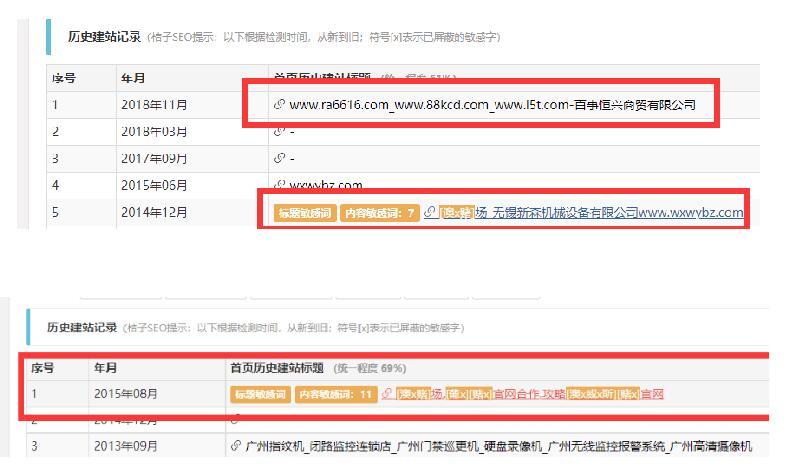Click 标题敏感词 badge in 2014年12月 row
The image size is (809, 472).
[305, 213]
